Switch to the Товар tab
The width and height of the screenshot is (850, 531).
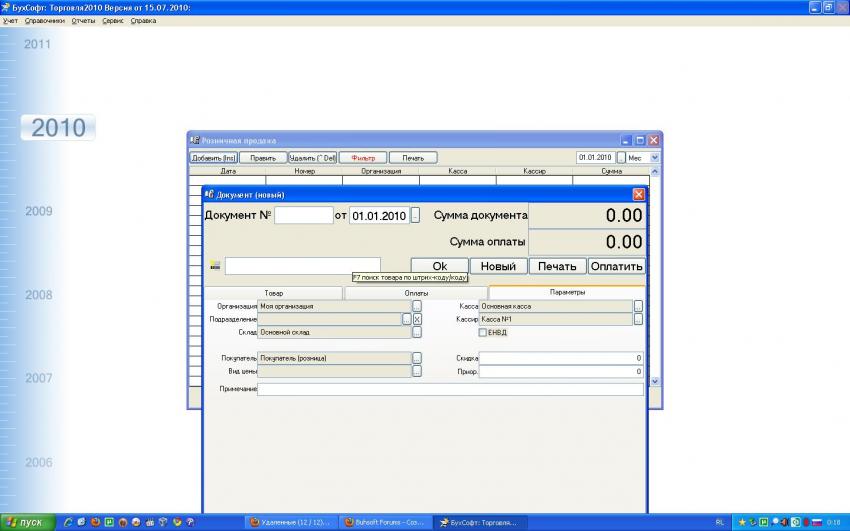pos(273,293)
